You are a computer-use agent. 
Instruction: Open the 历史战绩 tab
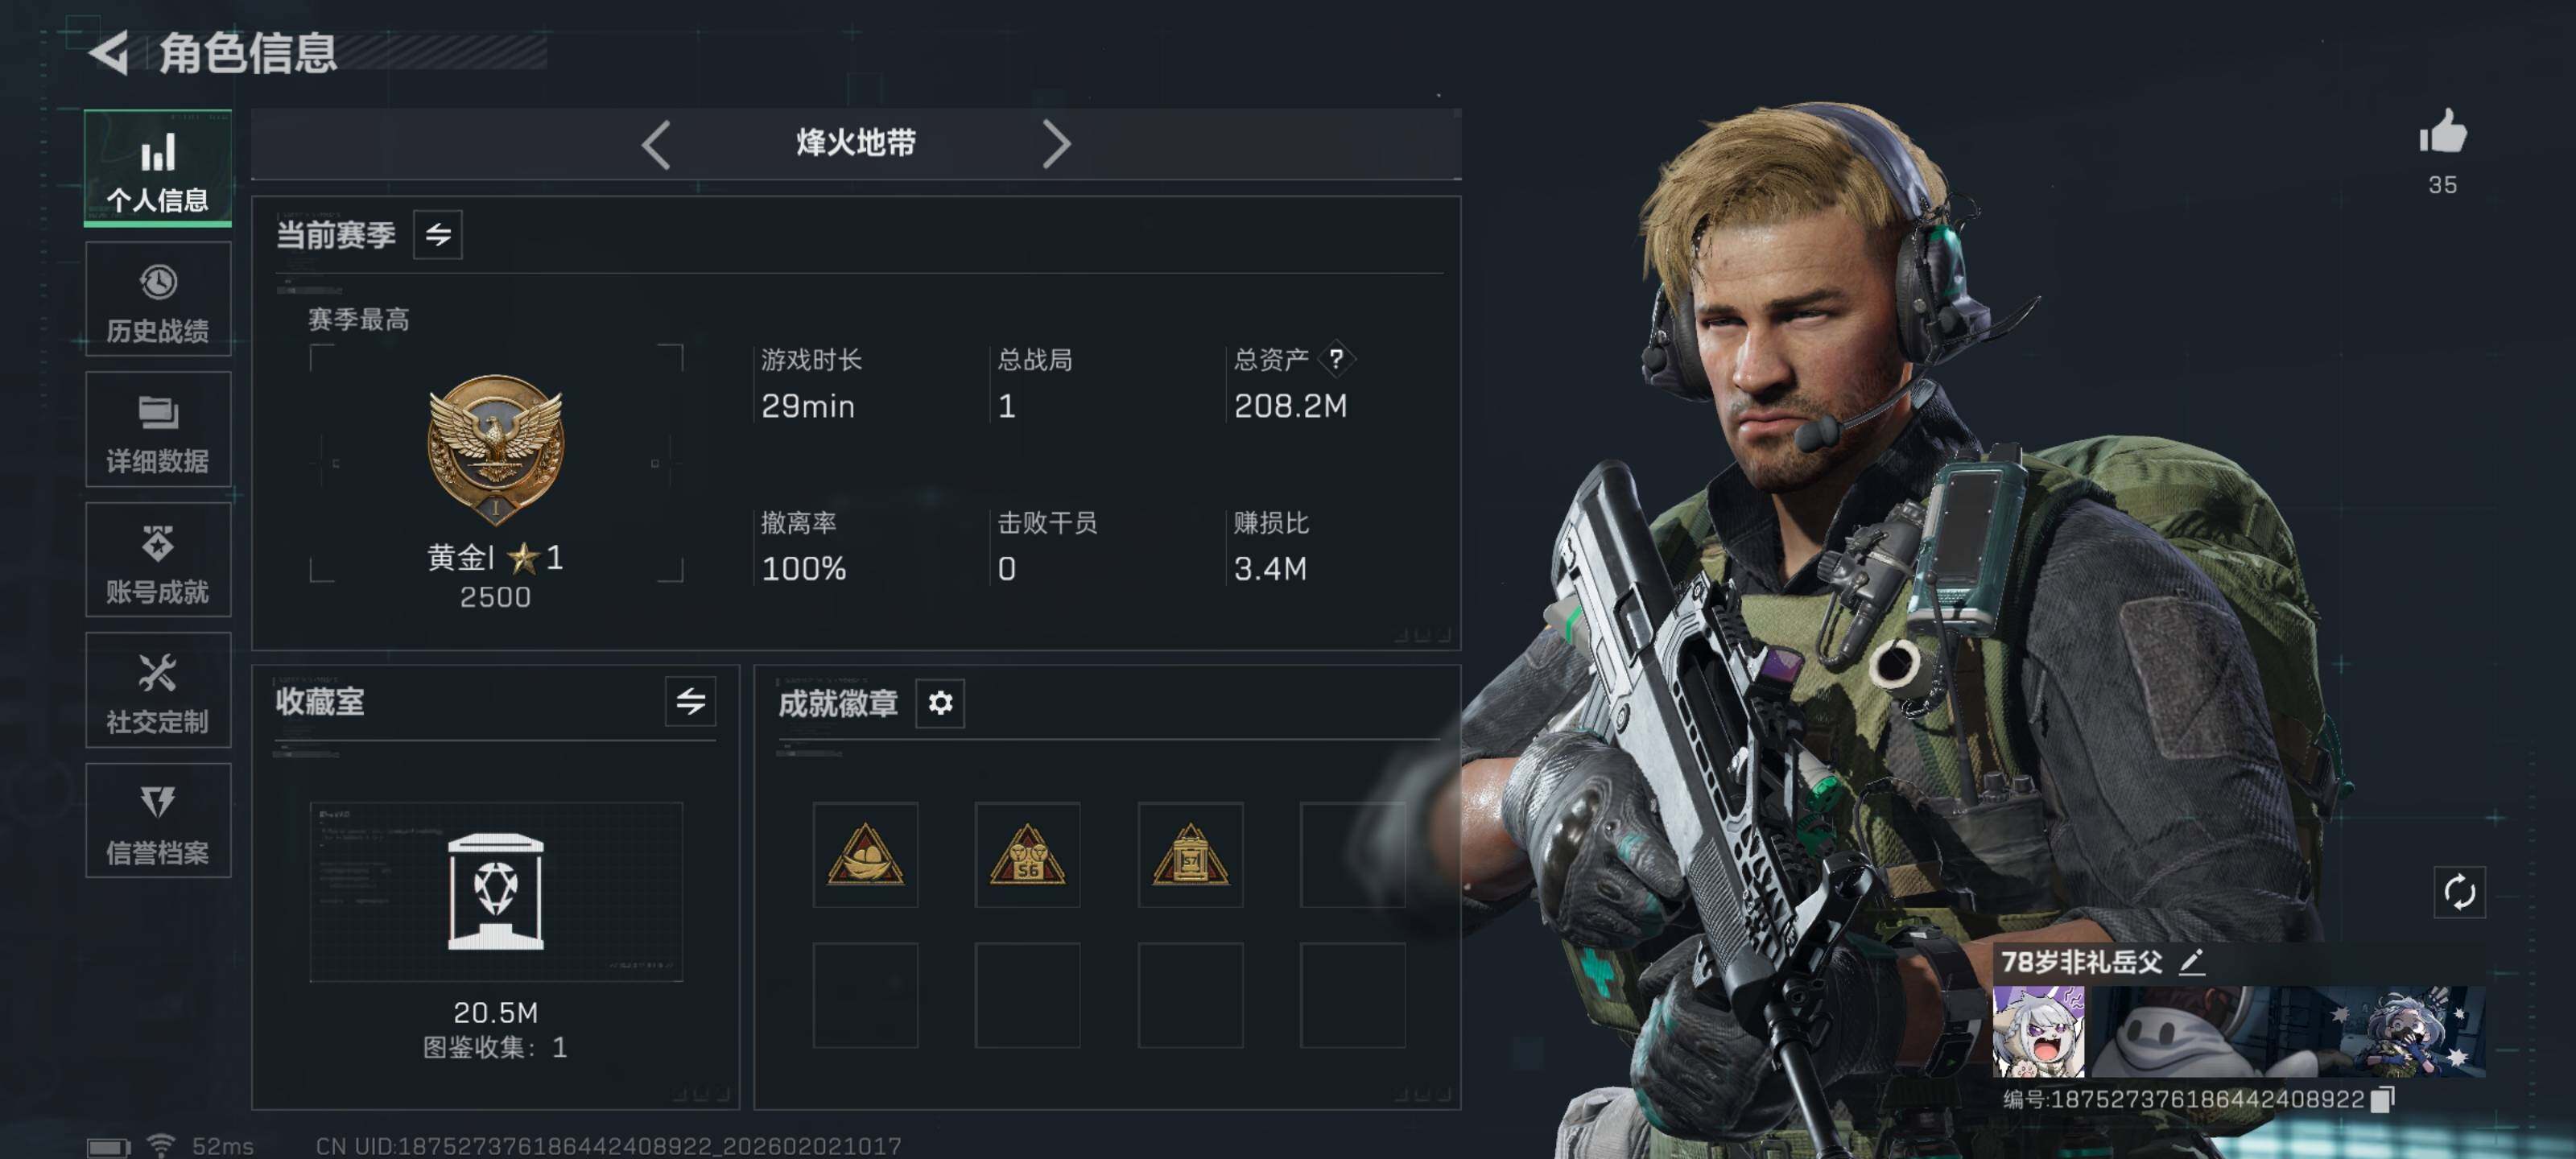158,299
